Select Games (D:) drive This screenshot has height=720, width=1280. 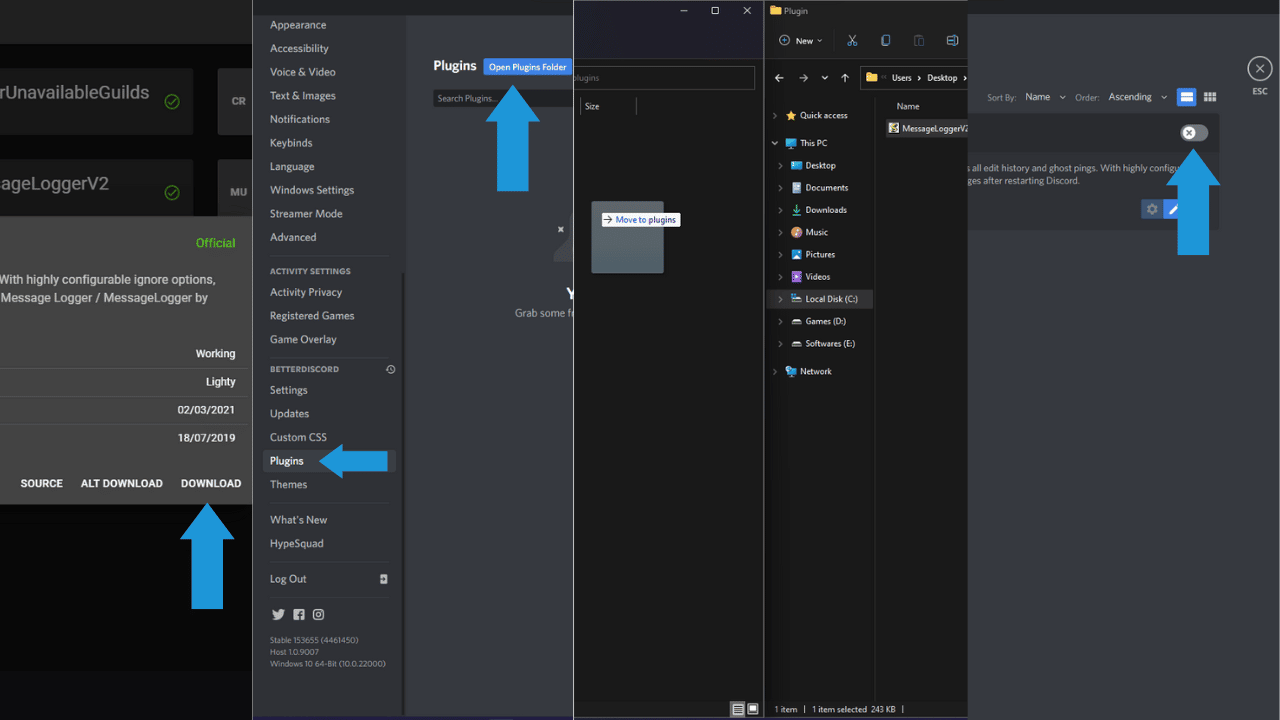(826, 321)
